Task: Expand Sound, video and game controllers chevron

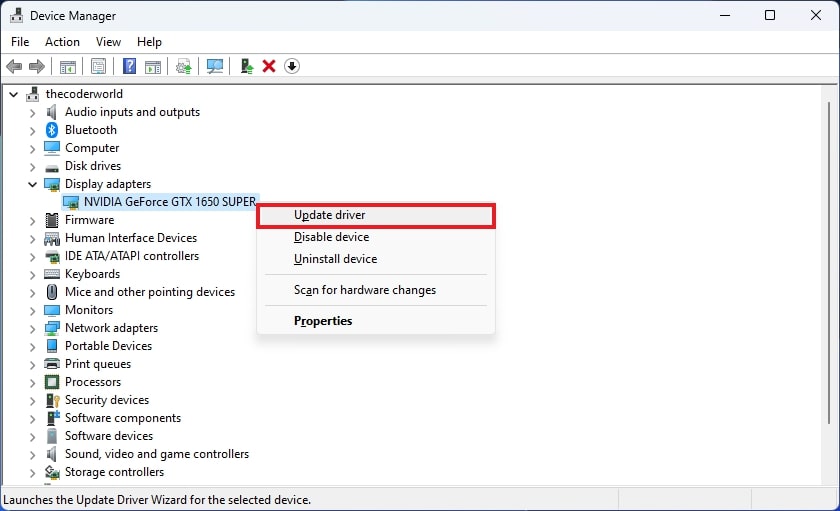Action: (x=32, y=455)
